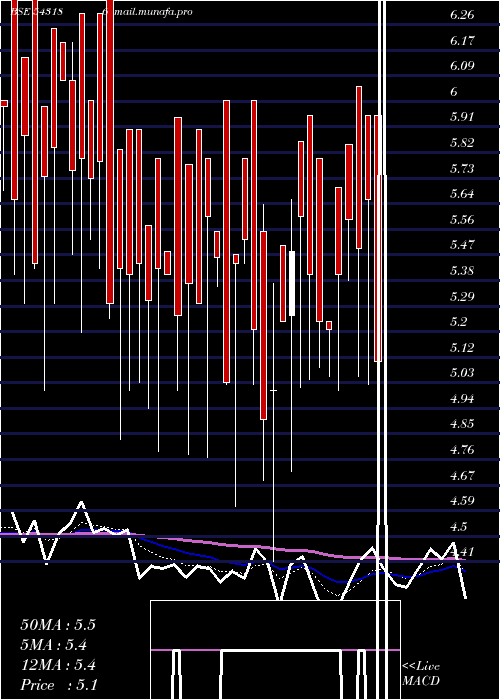Click the 4.41 price axis label
This screenshot has height=700, width=500.
(462, 552)
